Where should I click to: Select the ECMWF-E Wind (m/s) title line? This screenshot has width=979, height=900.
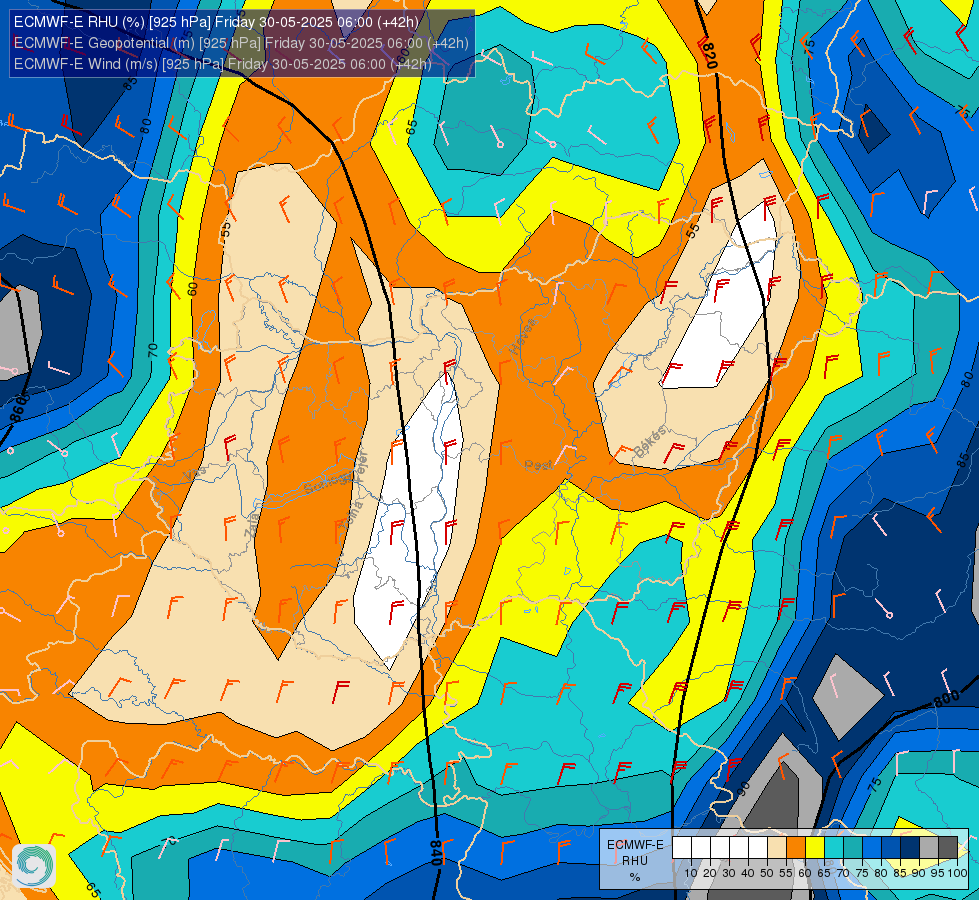[x=222, y=64]
